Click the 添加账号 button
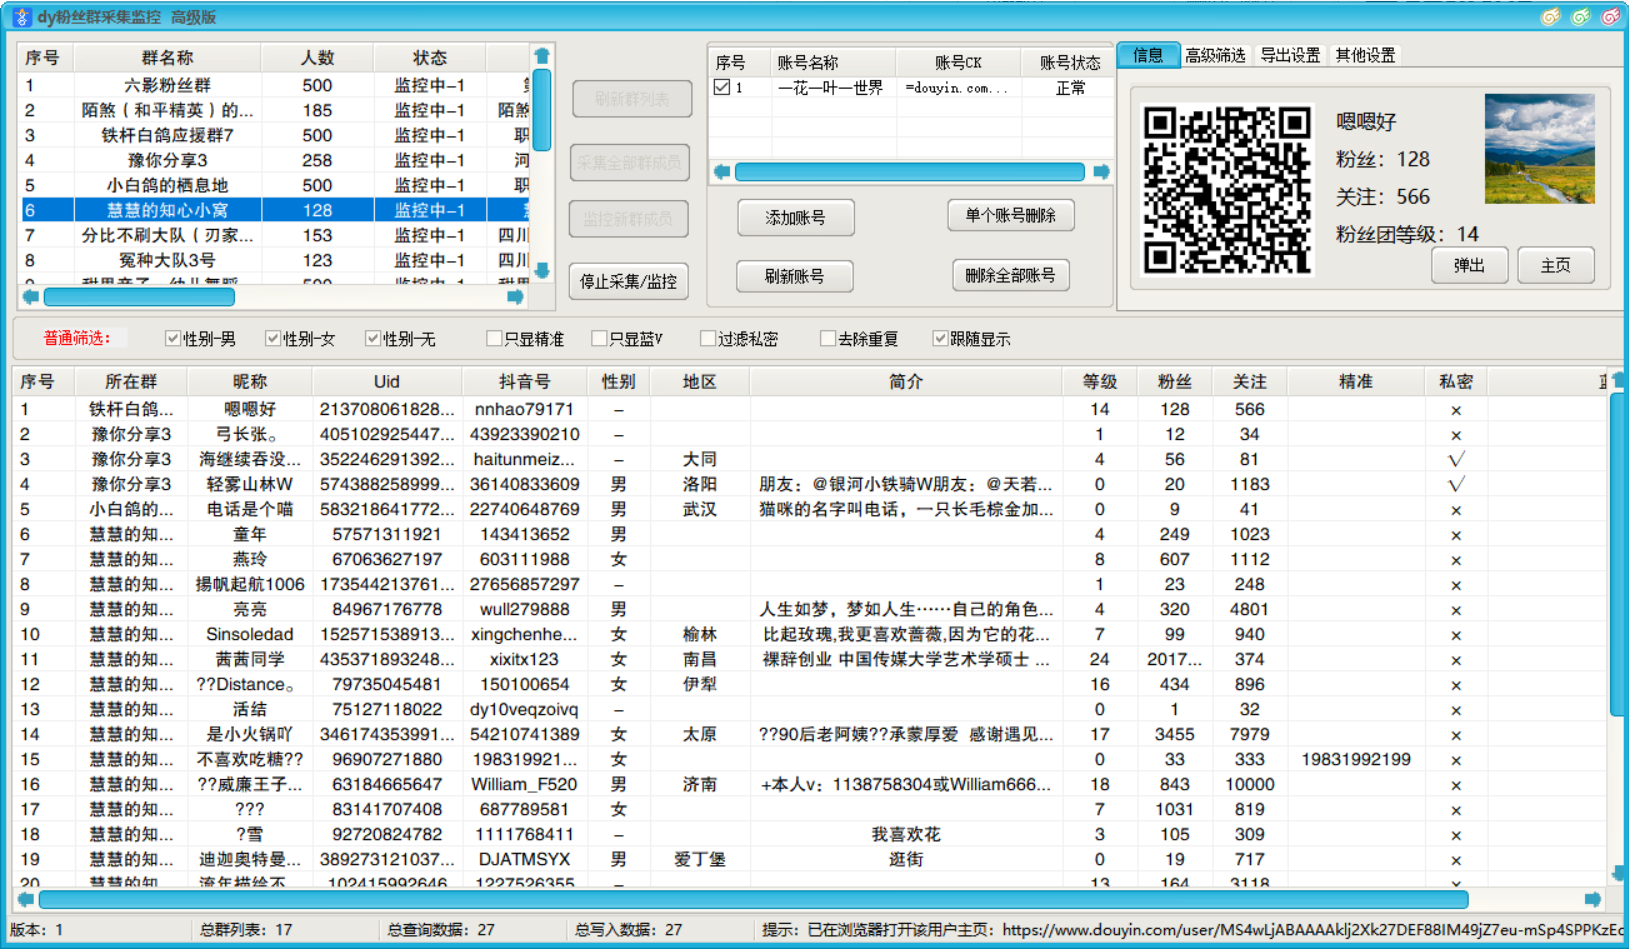Viewport: 1629px width, 949px height. tap(795, 218)
